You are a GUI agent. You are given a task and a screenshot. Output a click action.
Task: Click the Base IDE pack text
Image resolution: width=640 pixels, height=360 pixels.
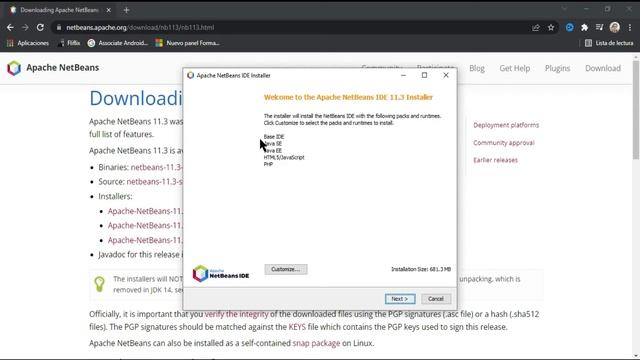click(274, 137)
